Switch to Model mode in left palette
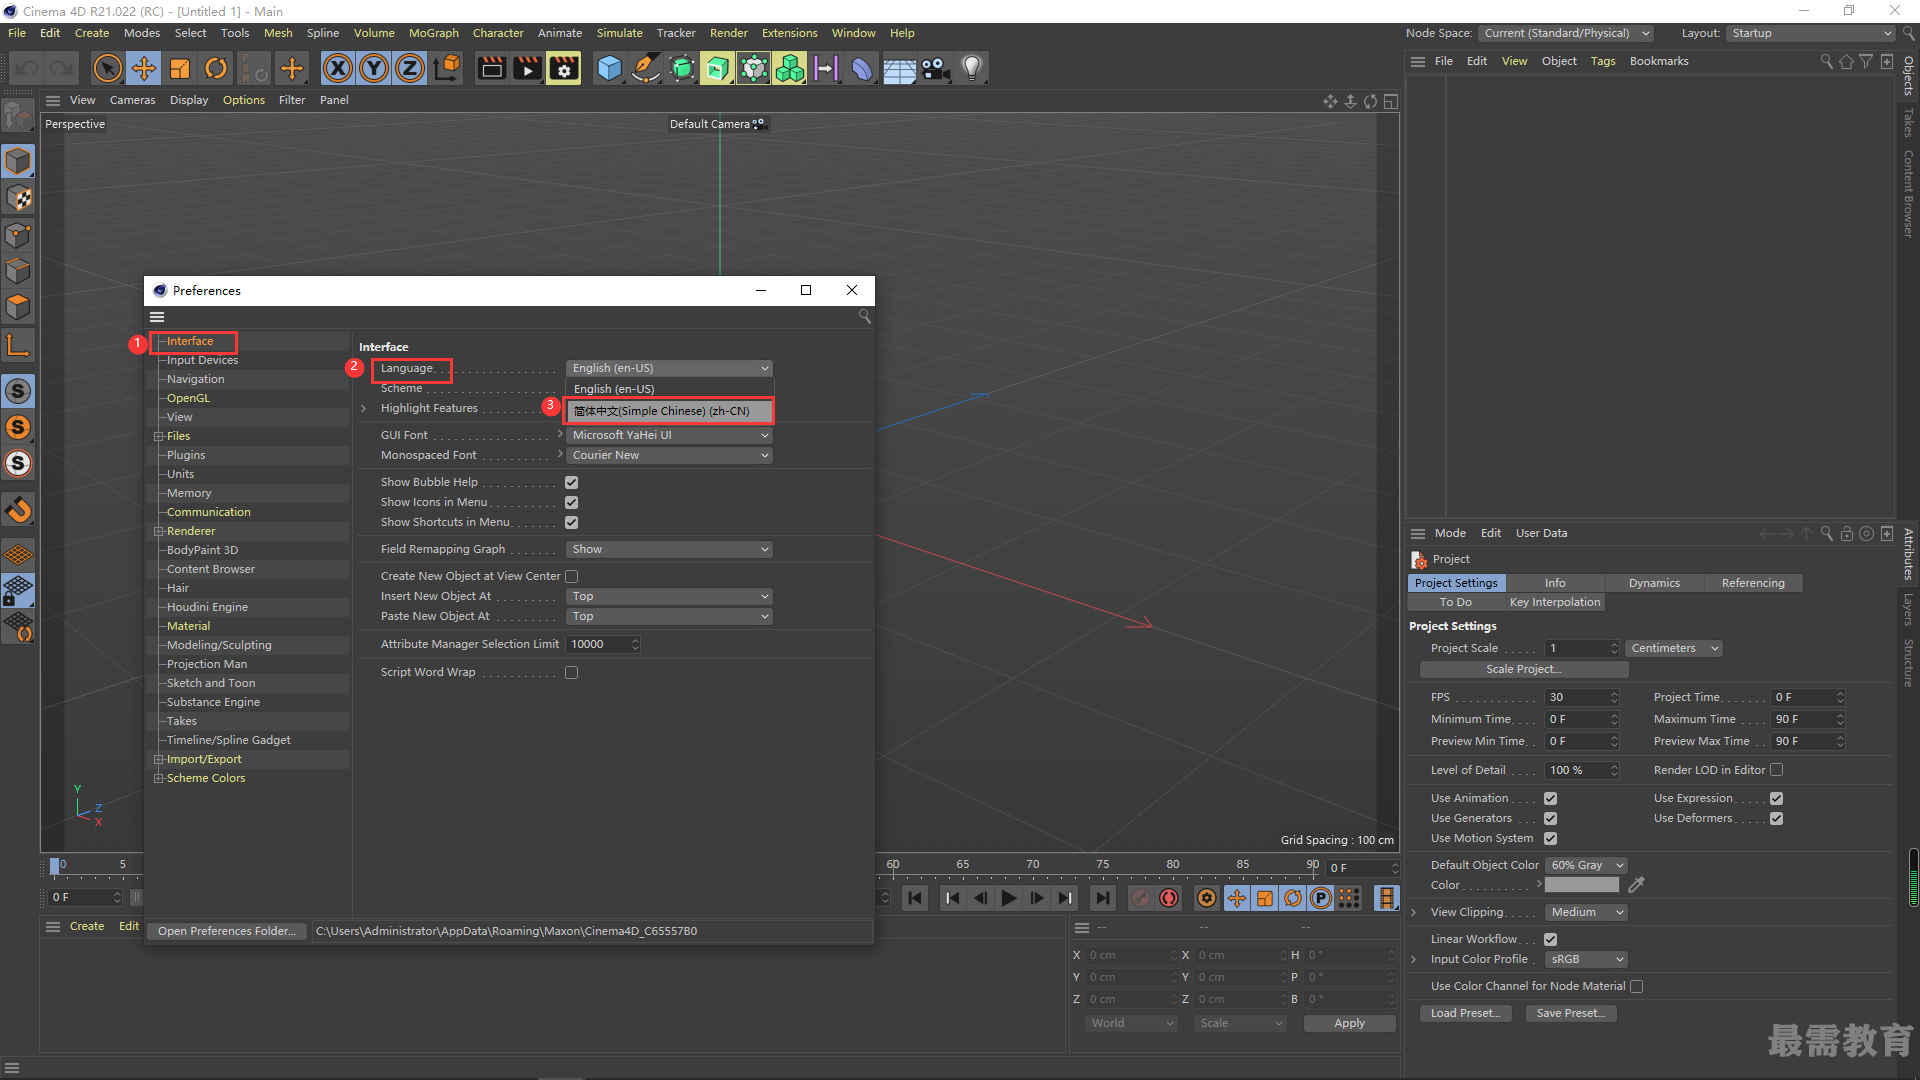 19,161
